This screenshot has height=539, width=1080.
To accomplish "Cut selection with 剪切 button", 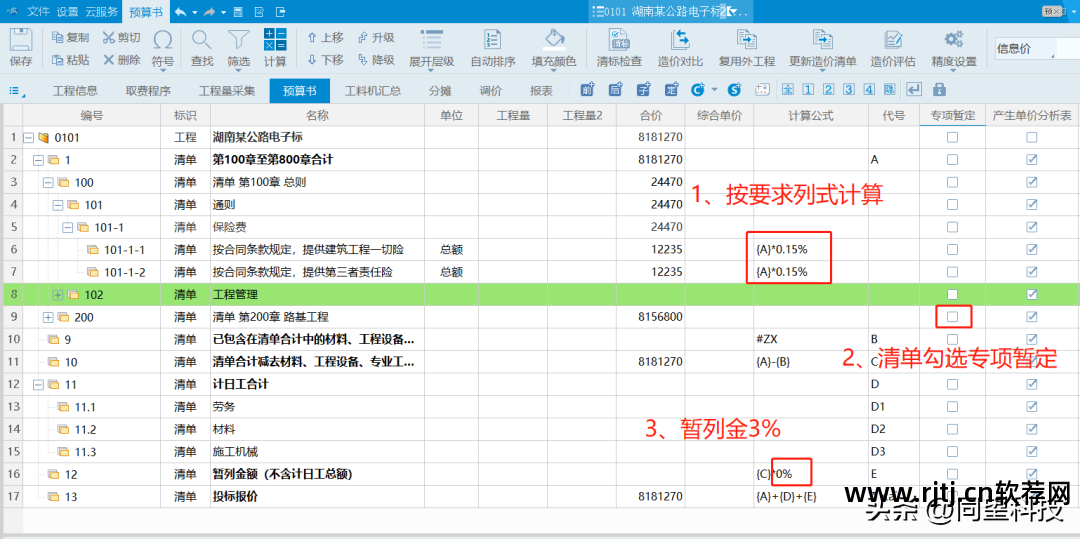I will (x=121, y=37).
